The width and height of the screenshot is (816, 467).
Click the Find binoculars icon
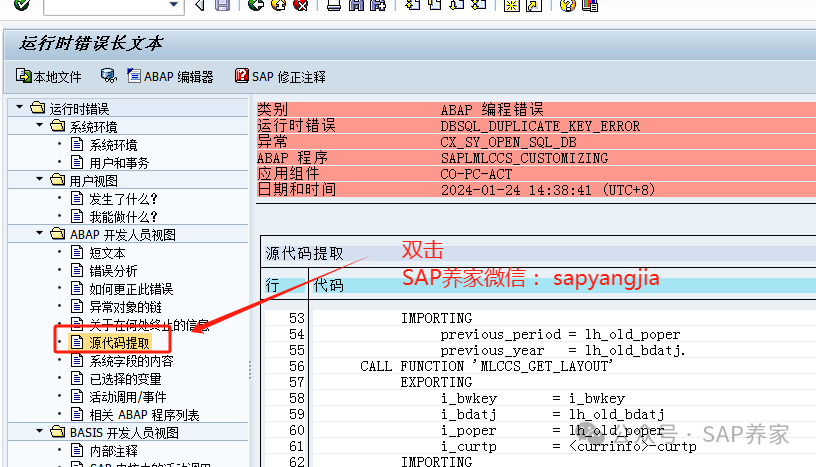tap(356, 5)
